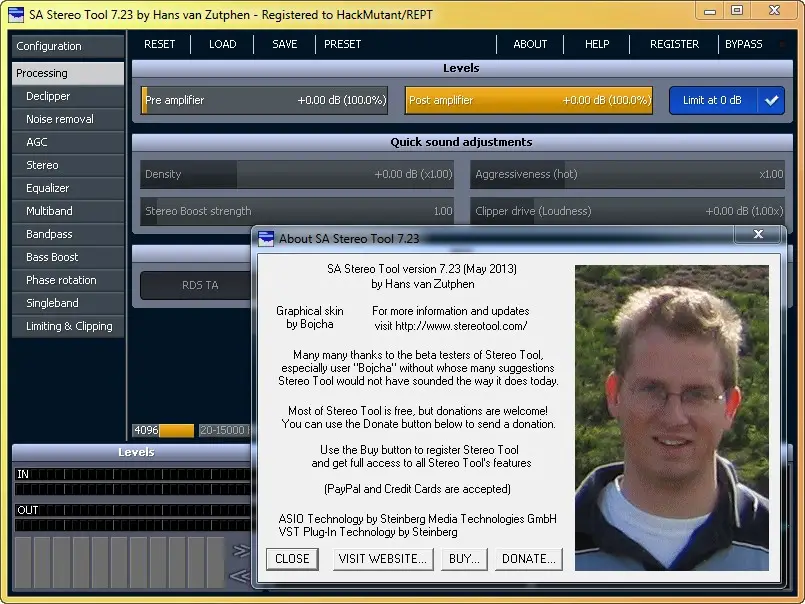Go to the AGC page

point(68,142)
